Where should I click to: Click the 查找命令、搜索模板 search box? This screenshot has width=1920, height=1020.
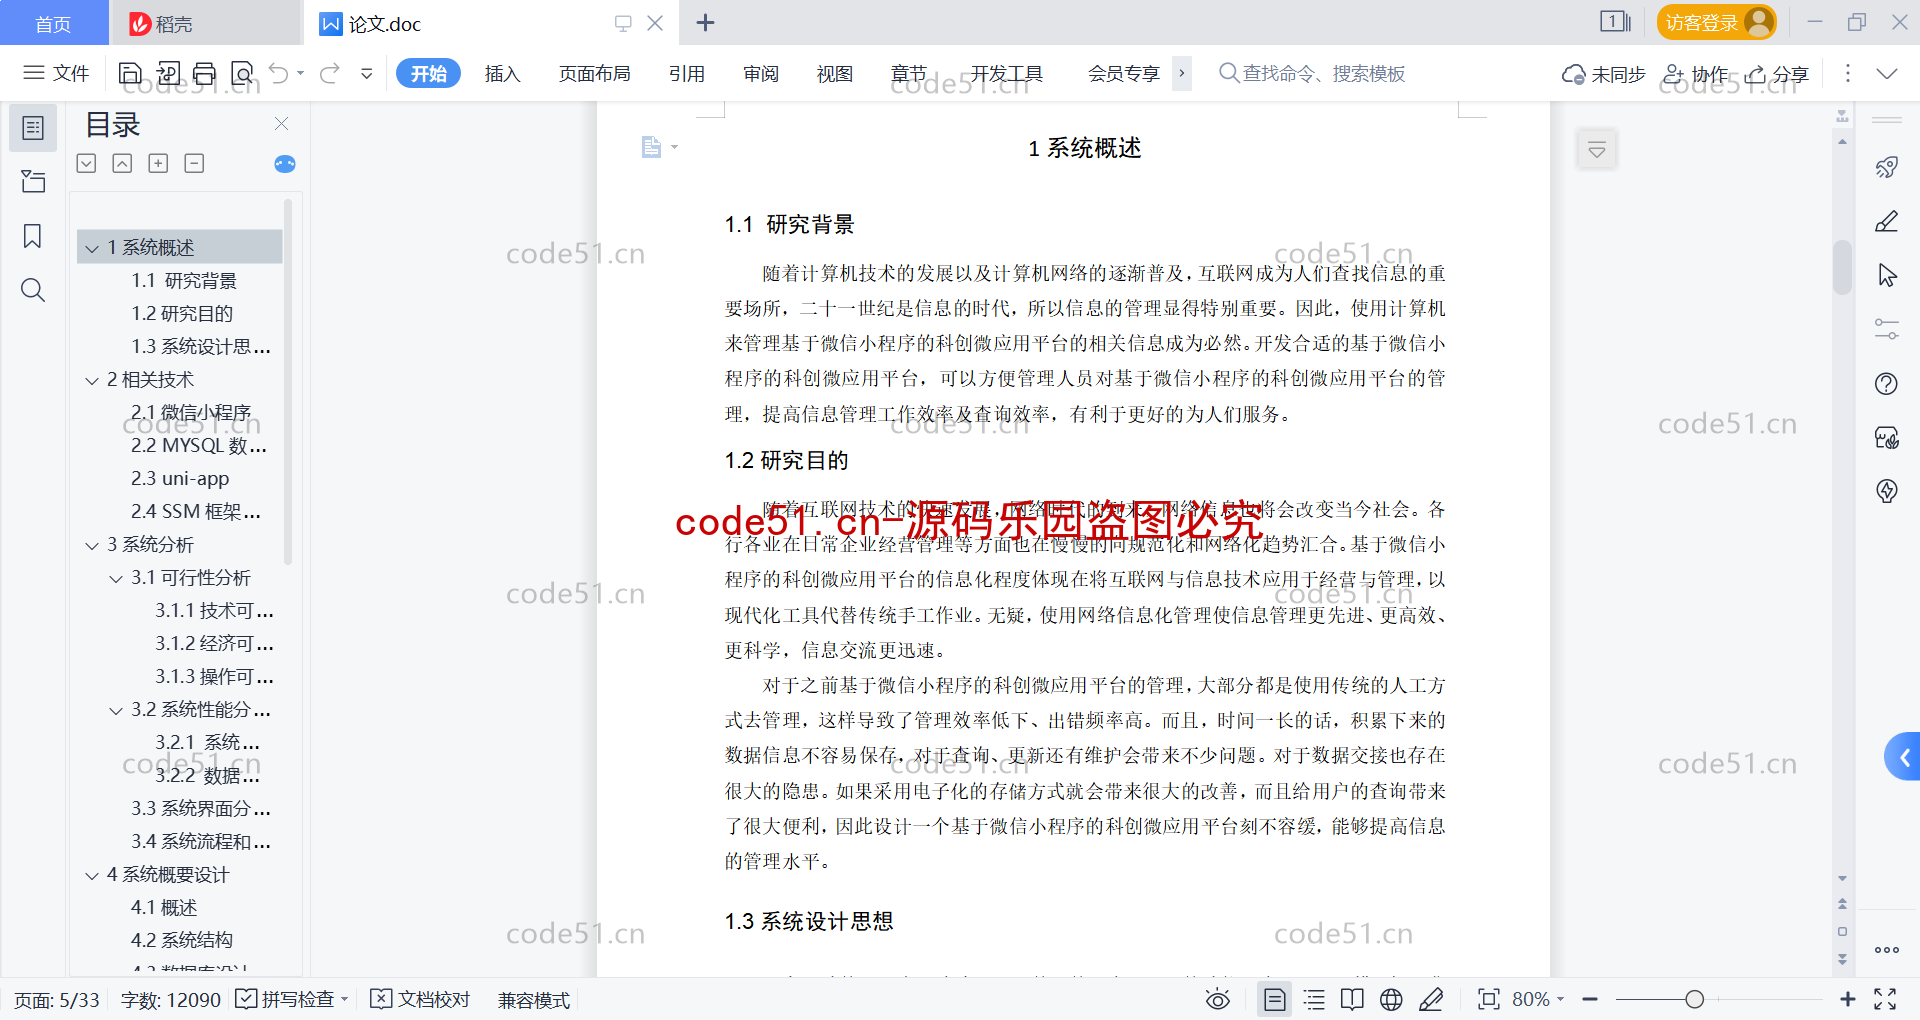(x=1312, y=73)
